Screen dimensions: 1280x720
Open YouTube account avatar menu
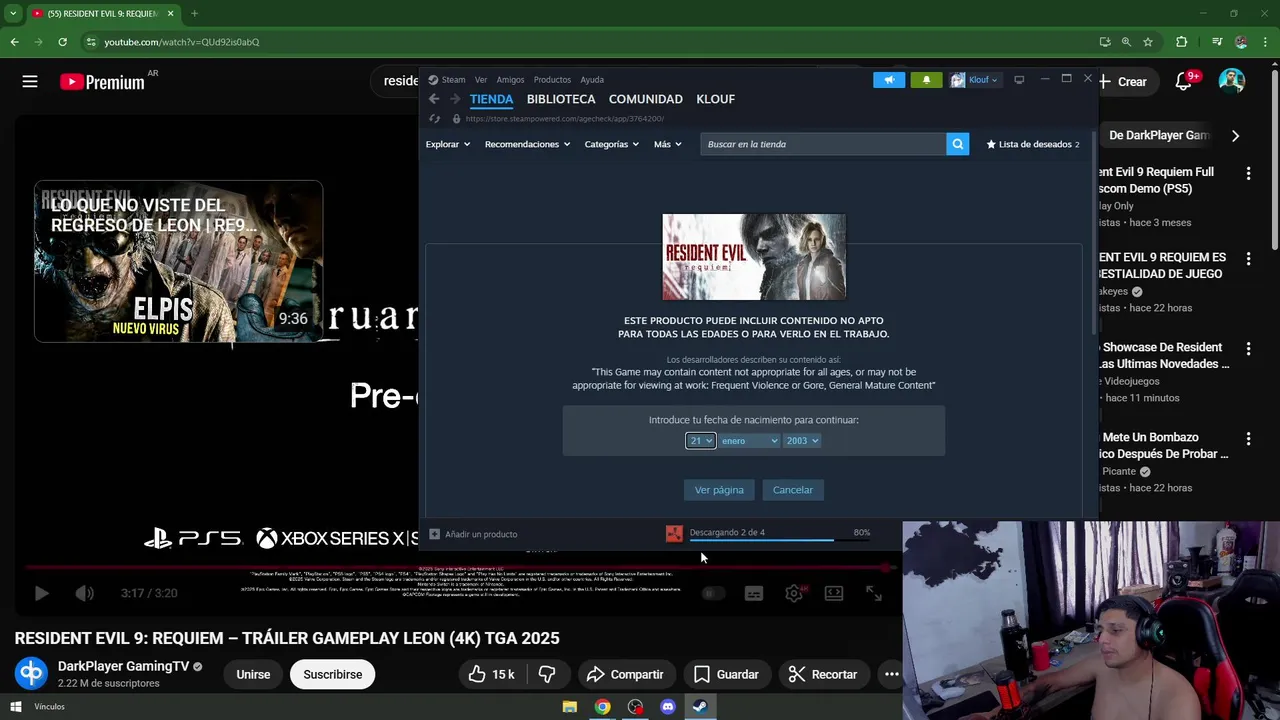point(1232,81)
